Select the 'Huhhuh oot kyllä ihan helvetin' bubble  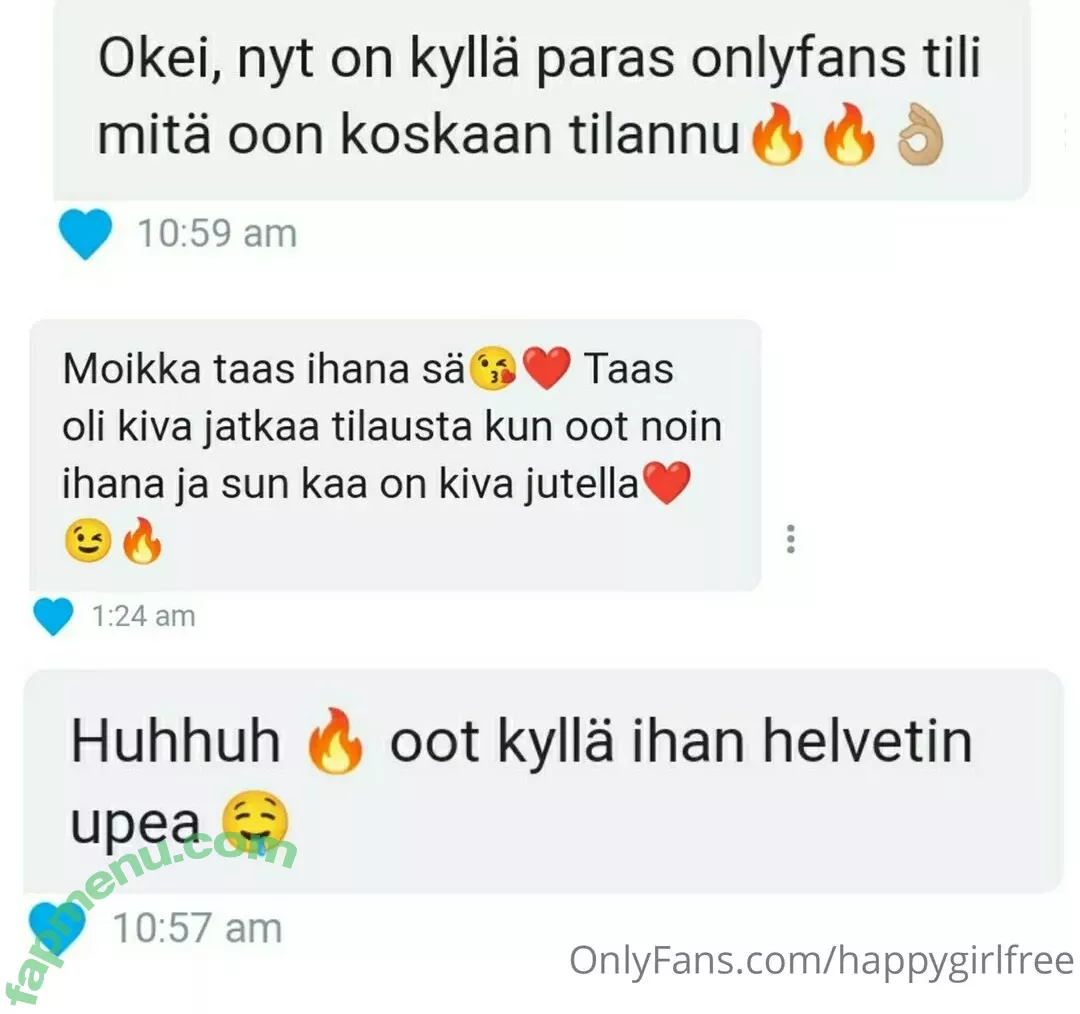tap(543, 781)
